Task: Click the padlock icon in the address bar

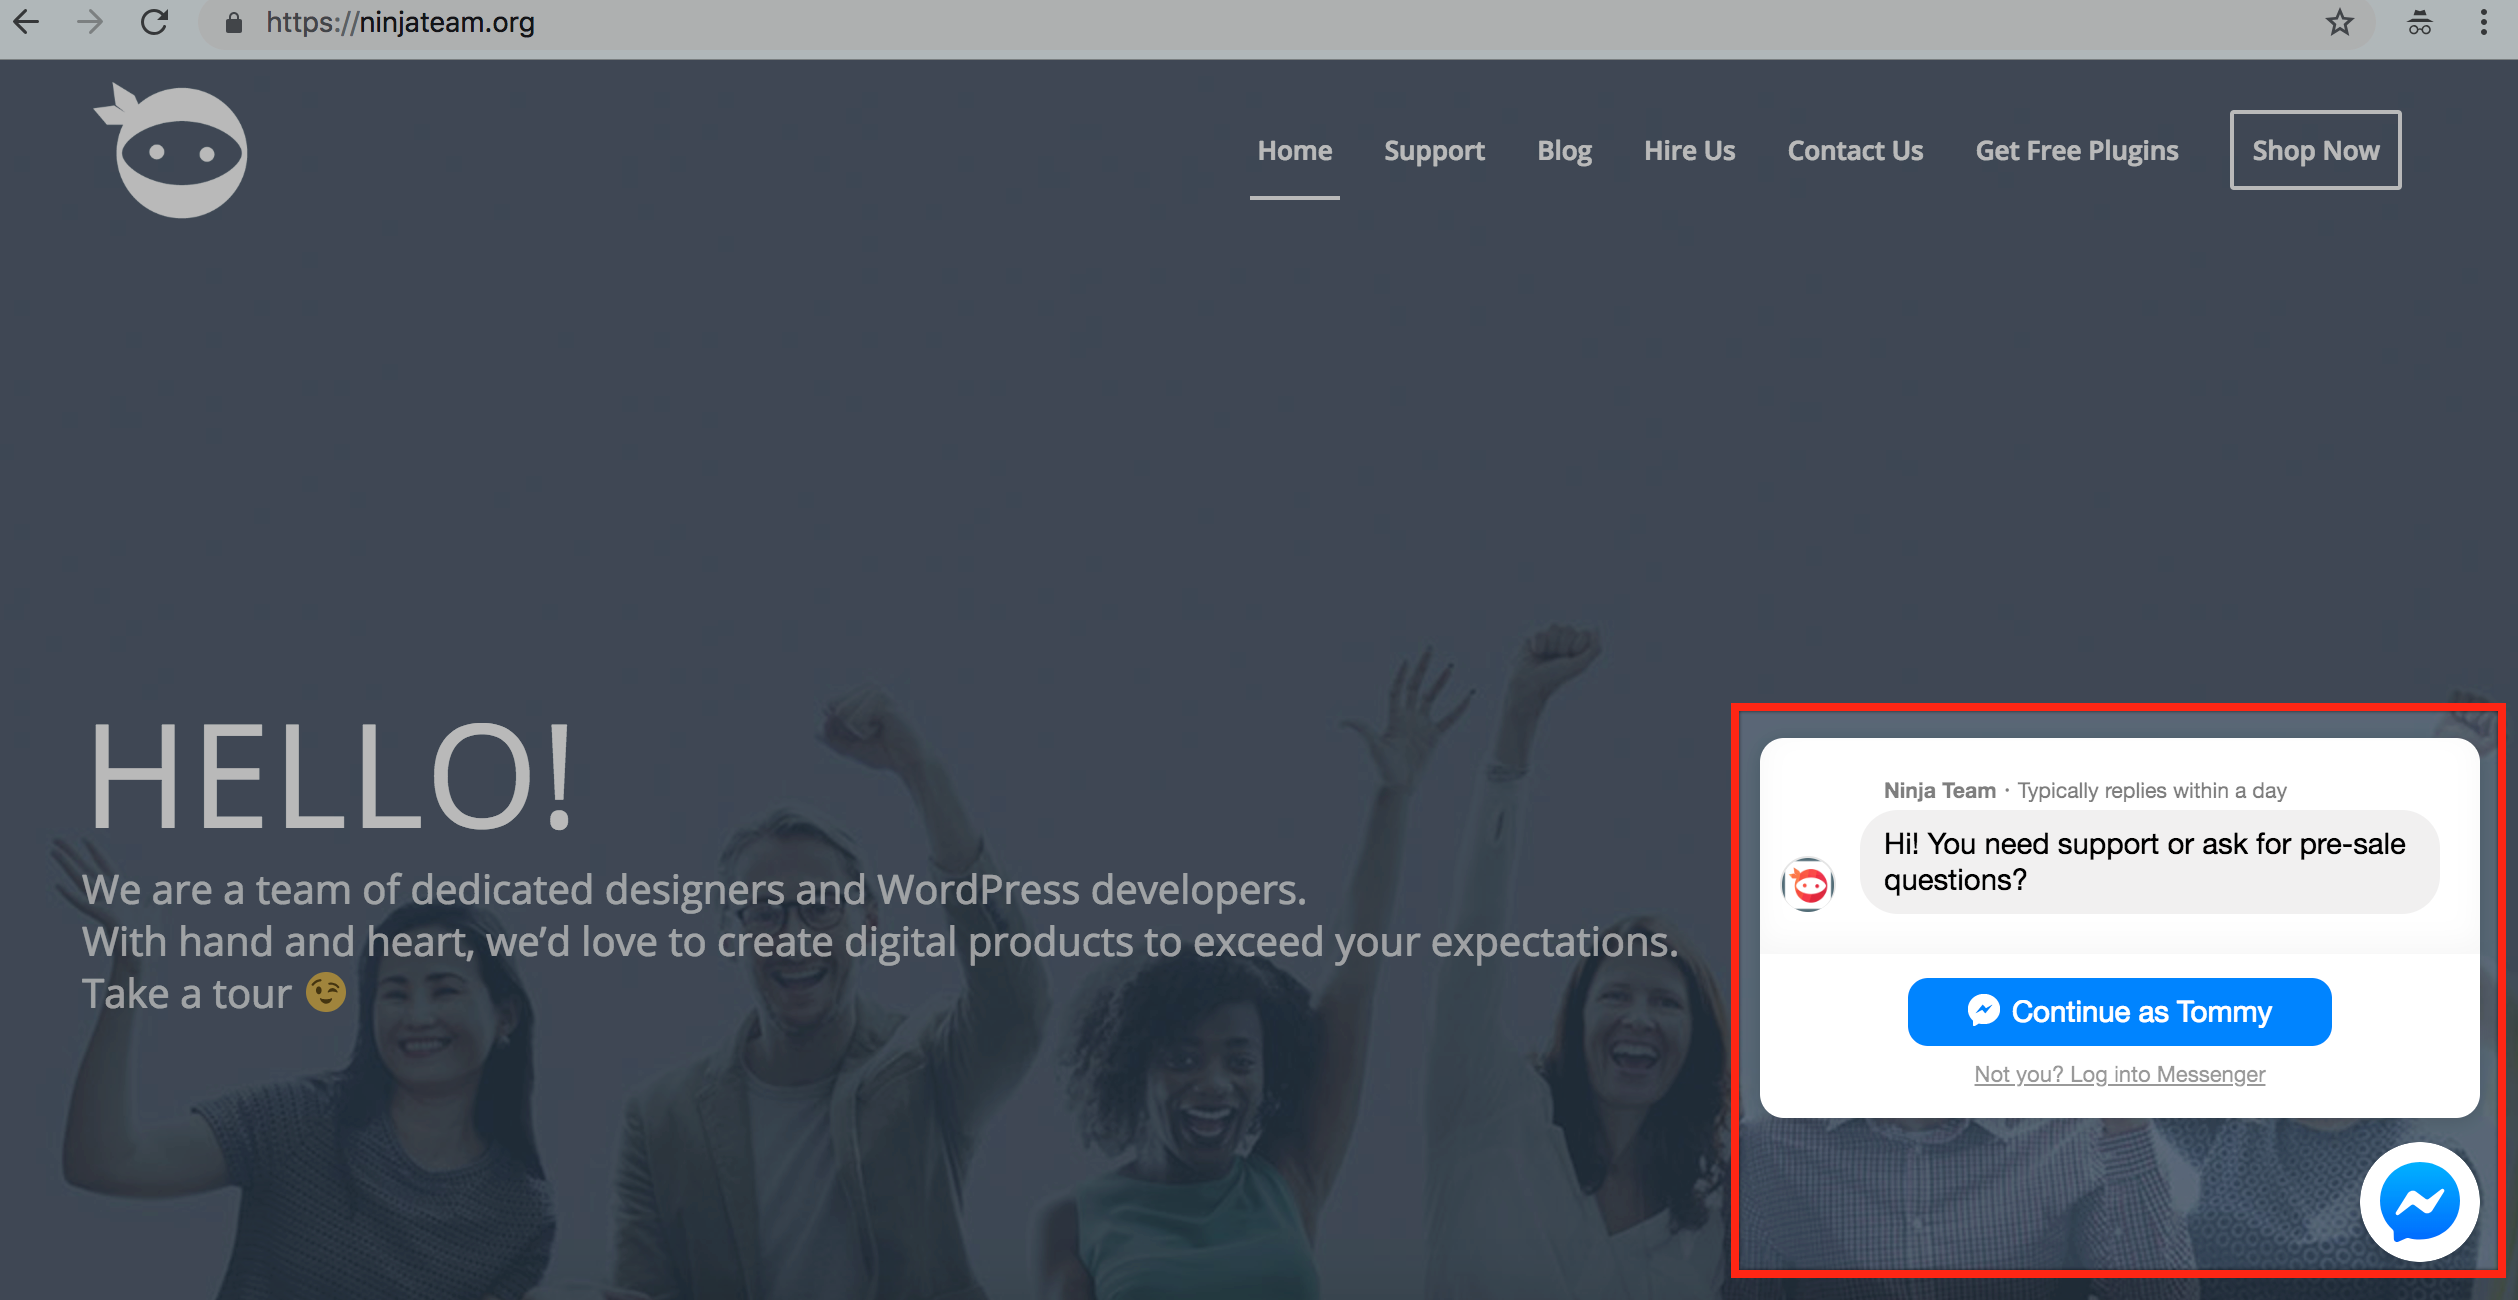Action: pos(233,23)
